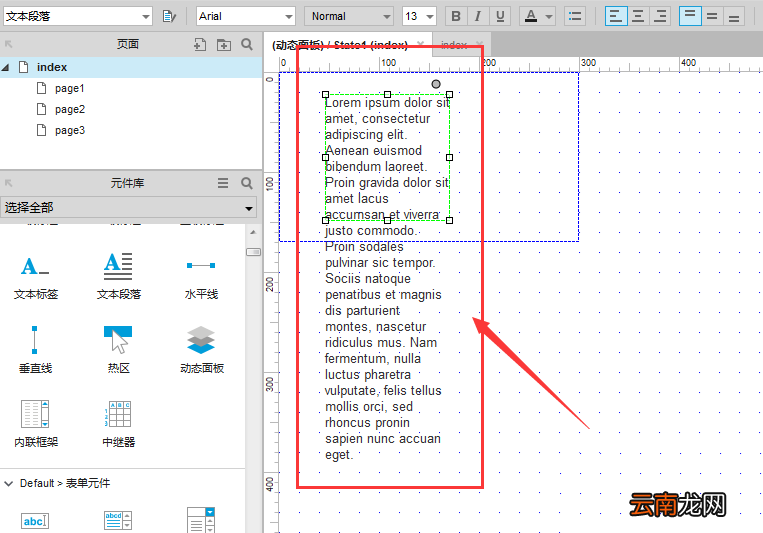Align text to top
Image resolution: width=763 pixels, height=533 pixels.
690,16
